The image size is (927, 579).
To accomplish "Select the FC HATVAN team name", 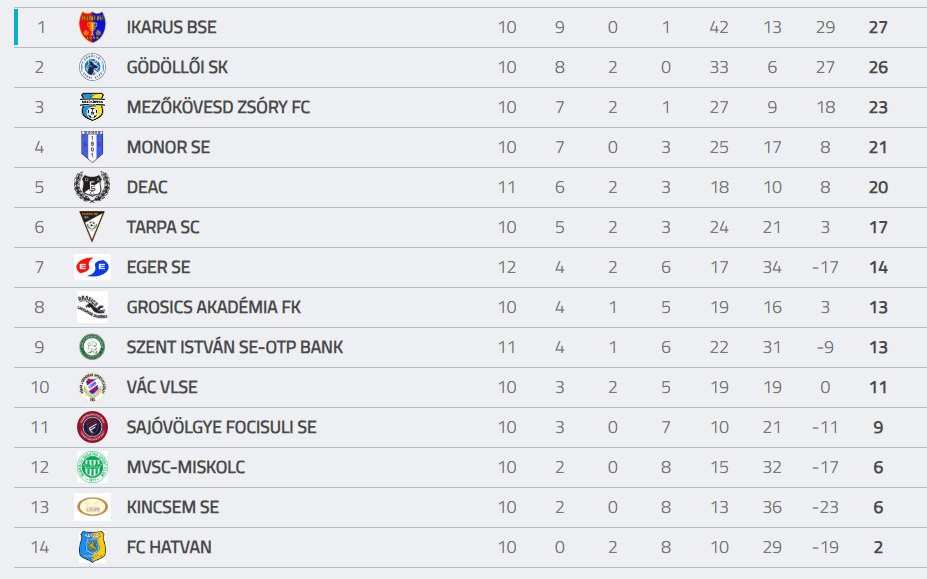I will pos(169,547).
